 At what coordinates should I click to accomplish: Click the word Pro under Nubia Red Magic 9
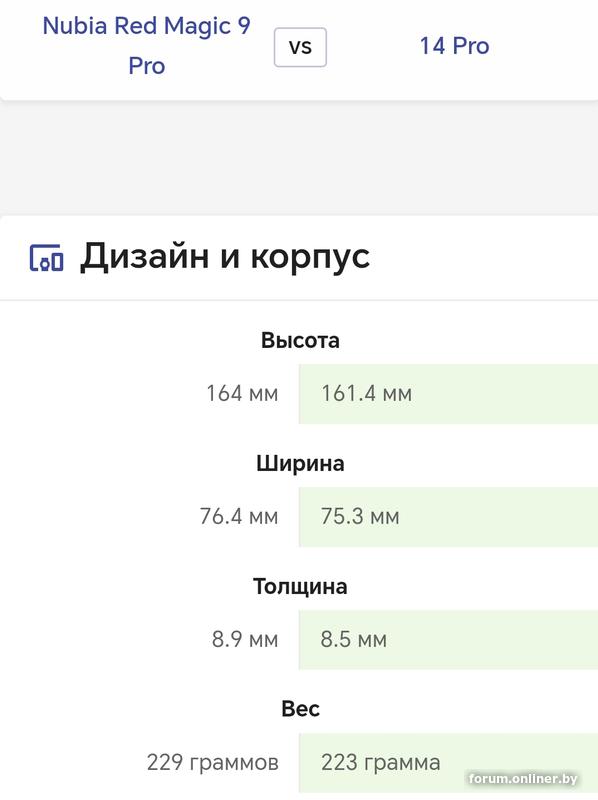(146, 66)
